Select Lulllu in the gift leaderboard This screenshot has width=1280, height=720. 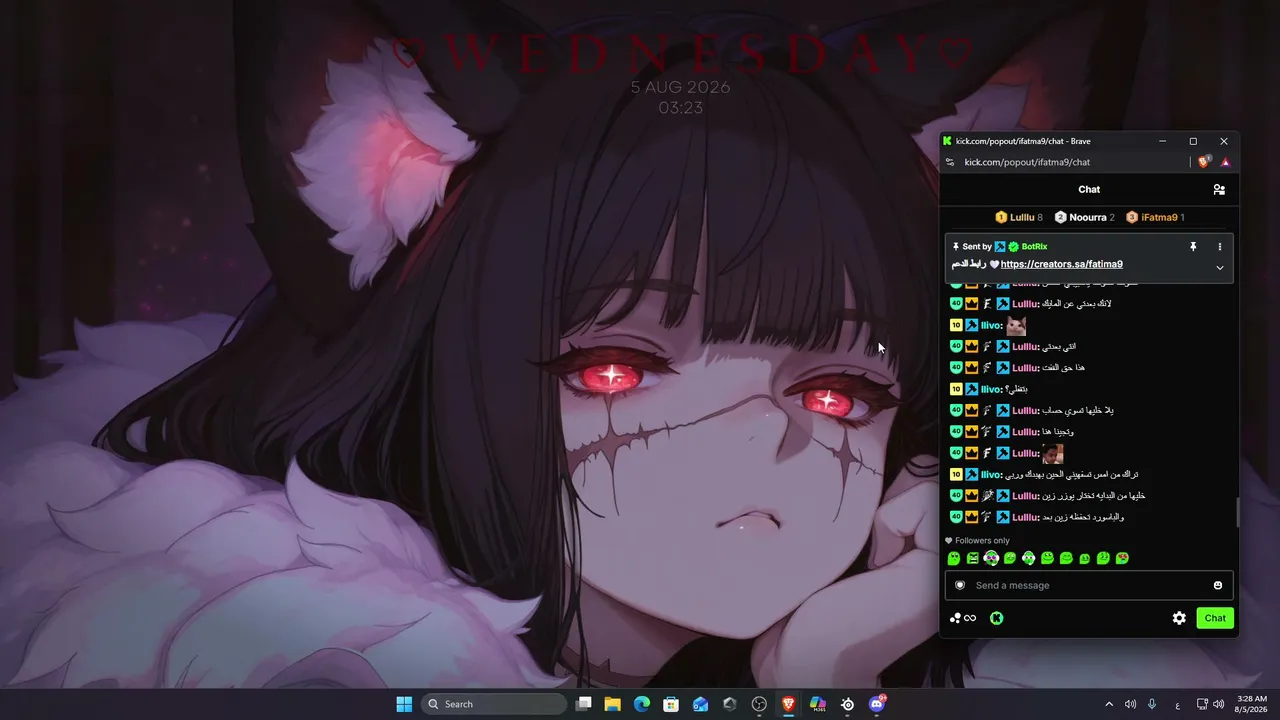[1019, 217]
